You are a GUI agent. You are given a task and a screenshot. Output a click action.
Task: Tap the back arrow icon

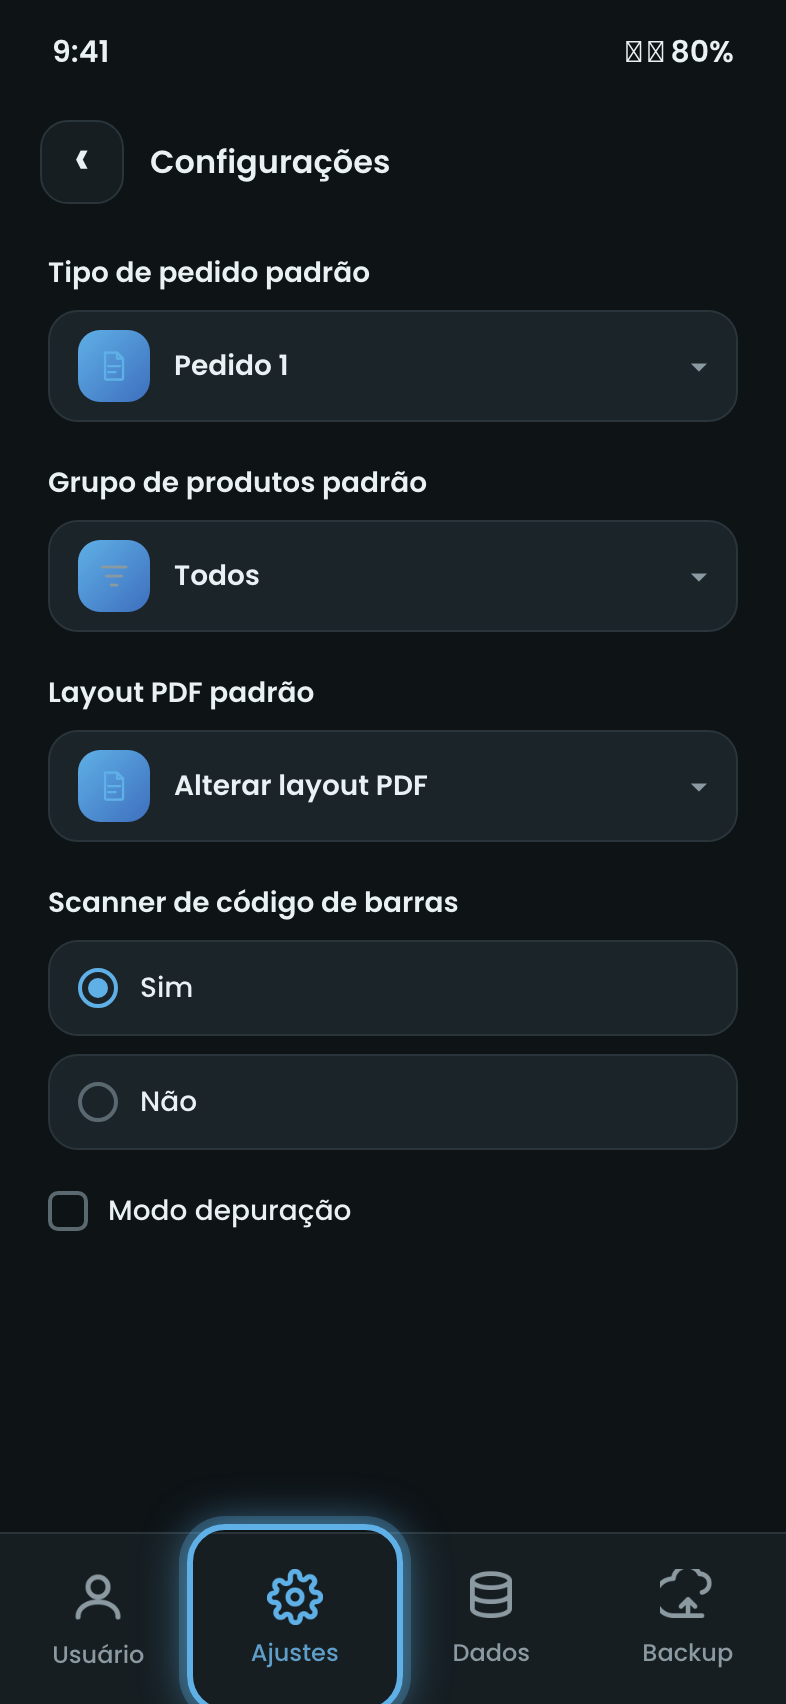point(82,161)
